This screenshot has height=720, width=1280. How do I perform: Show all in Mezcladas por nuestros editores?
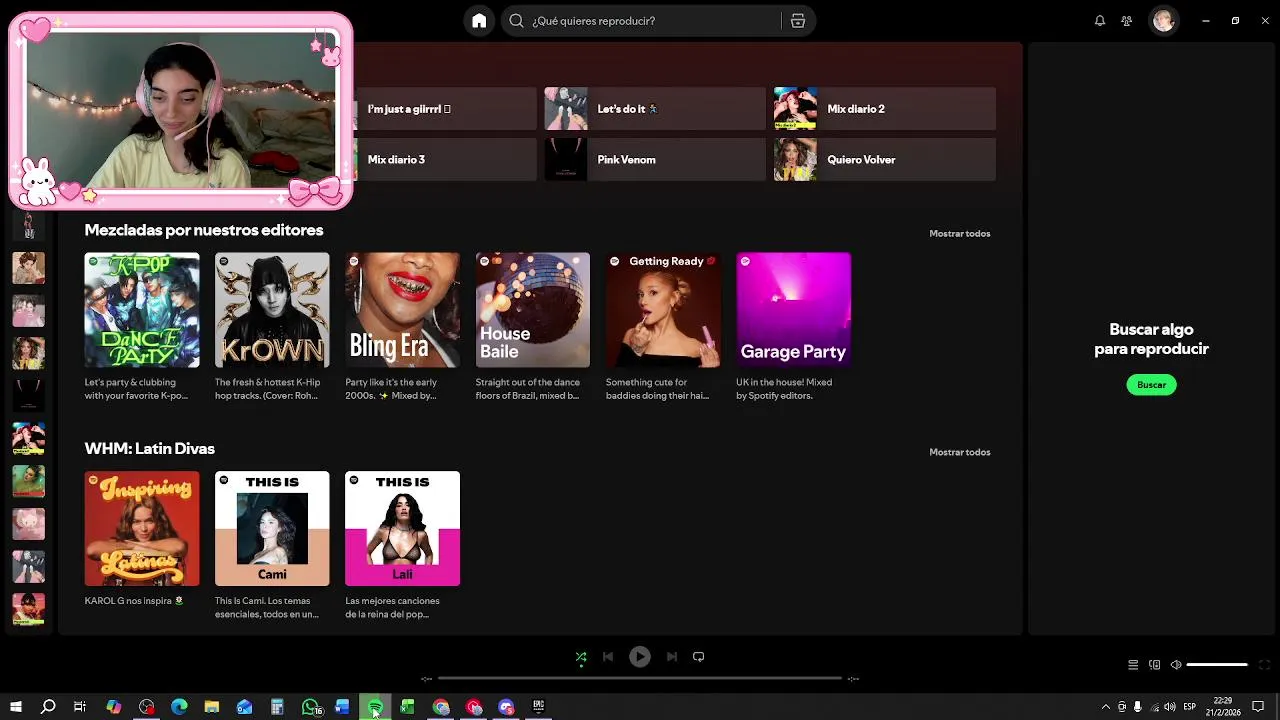[x=960, y=234]
